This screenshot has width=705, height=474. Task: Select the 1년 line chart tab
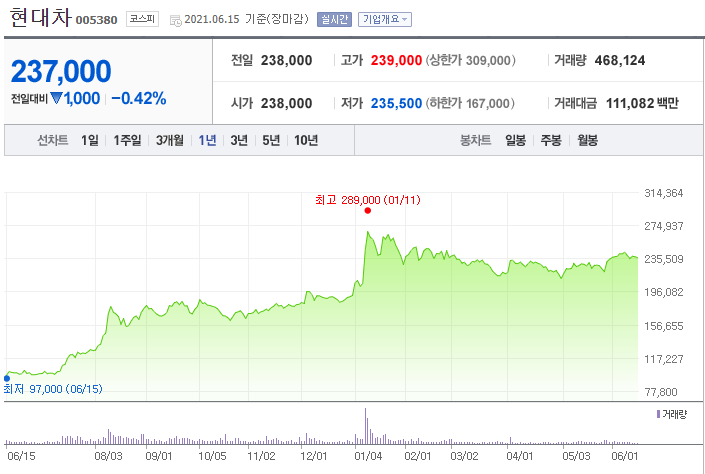(x=207, y=140)
